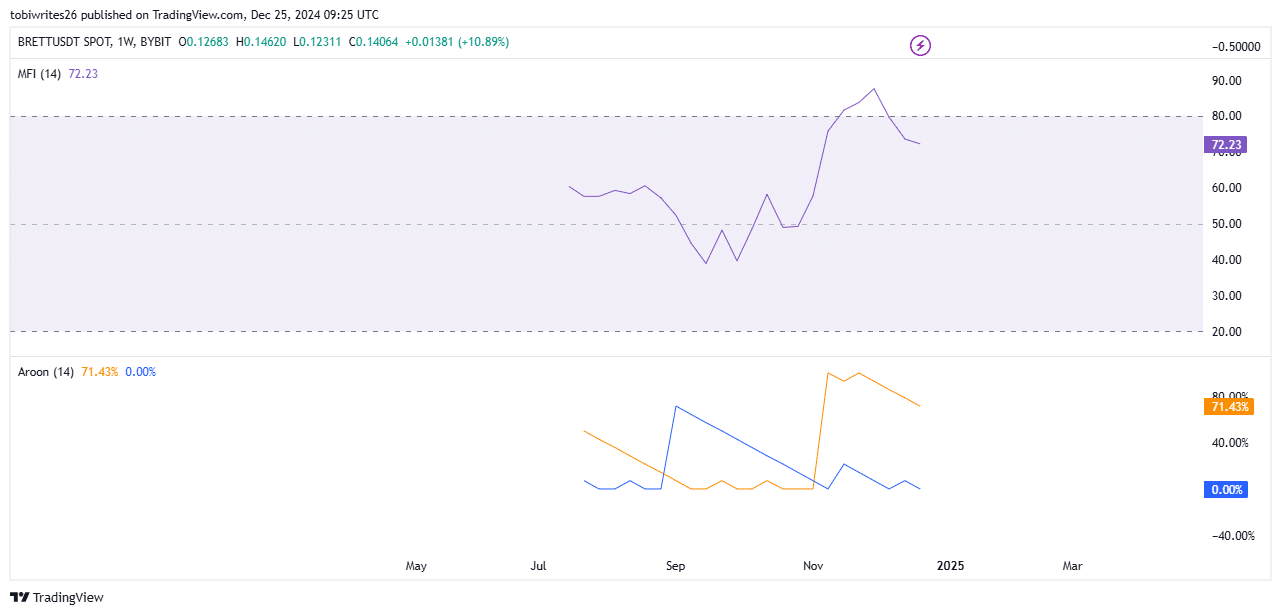Click the 80.00 level on the MFI scale

1226,117
